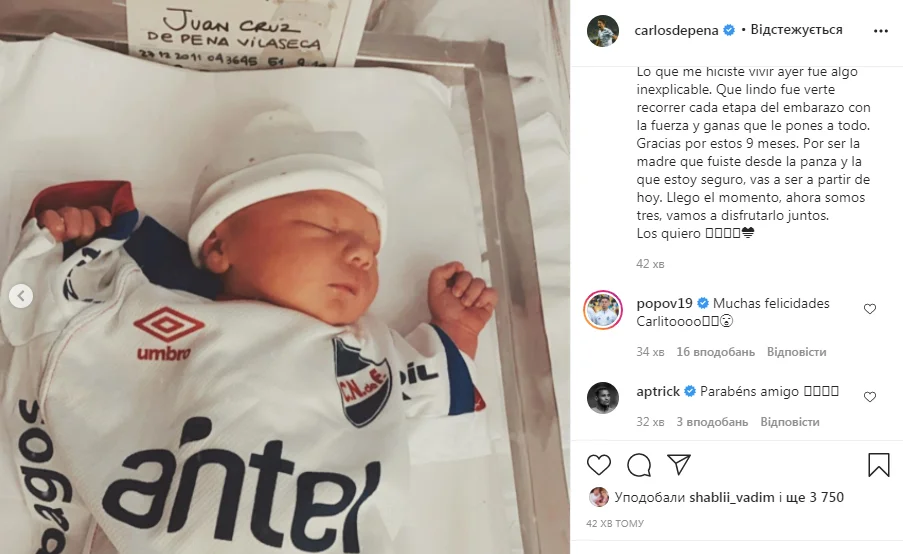Image resolution: width=903 pixels, height=554 pixels.
Task: Like the post with the heart icon
Action: 599,465
